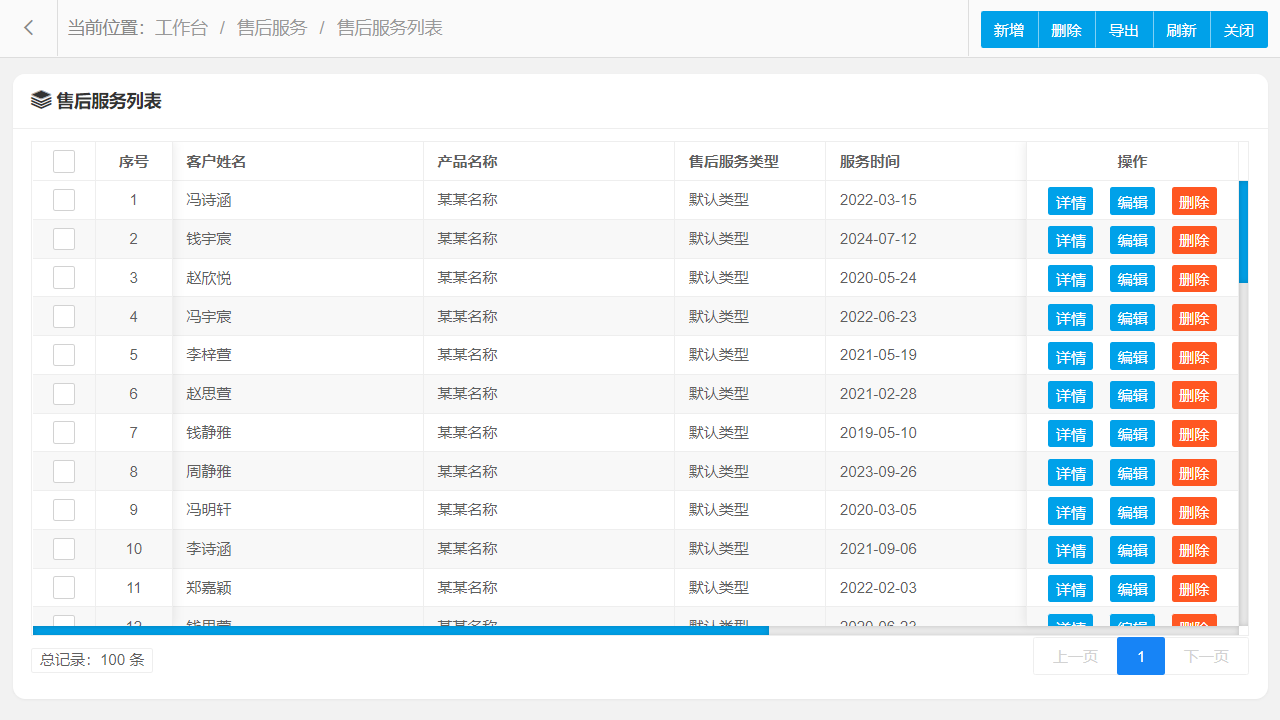Check the box for row 郑嘉颖

tap(64, 588)
